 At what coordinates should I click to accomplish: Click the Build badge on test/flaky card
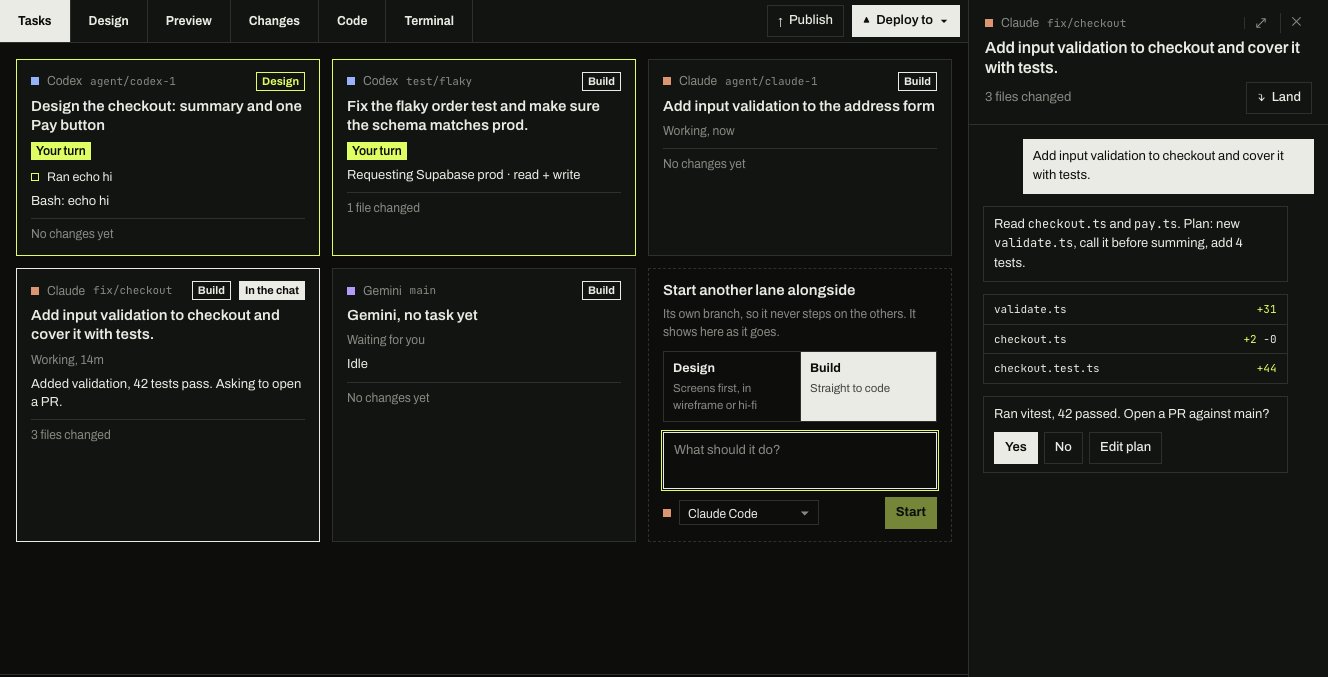click(x=601, y=81)
